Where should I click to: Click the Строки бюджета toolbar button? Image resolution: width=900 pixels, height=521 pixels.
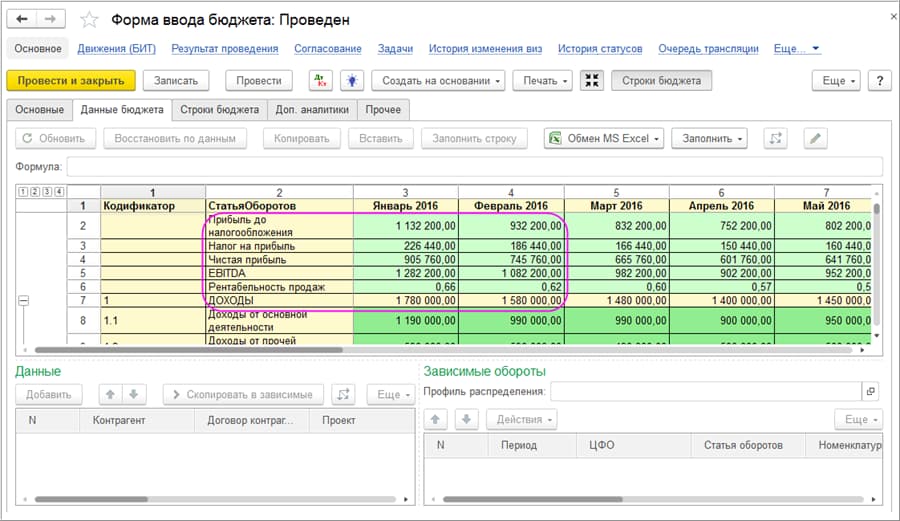[661, 81]
